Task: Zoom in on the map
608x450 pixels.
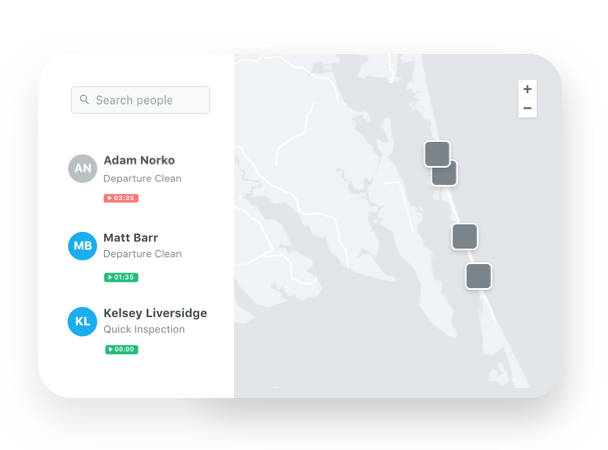Action: coord(527,89)
